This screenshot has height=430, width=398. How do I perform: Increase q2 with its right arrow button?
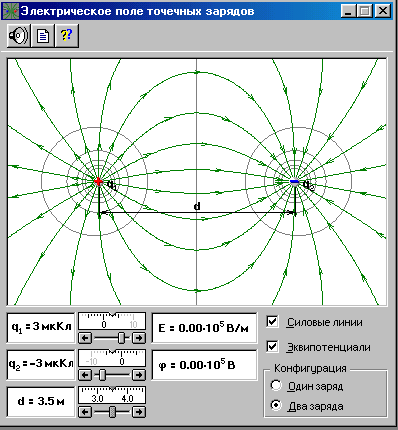click(139, 375)
